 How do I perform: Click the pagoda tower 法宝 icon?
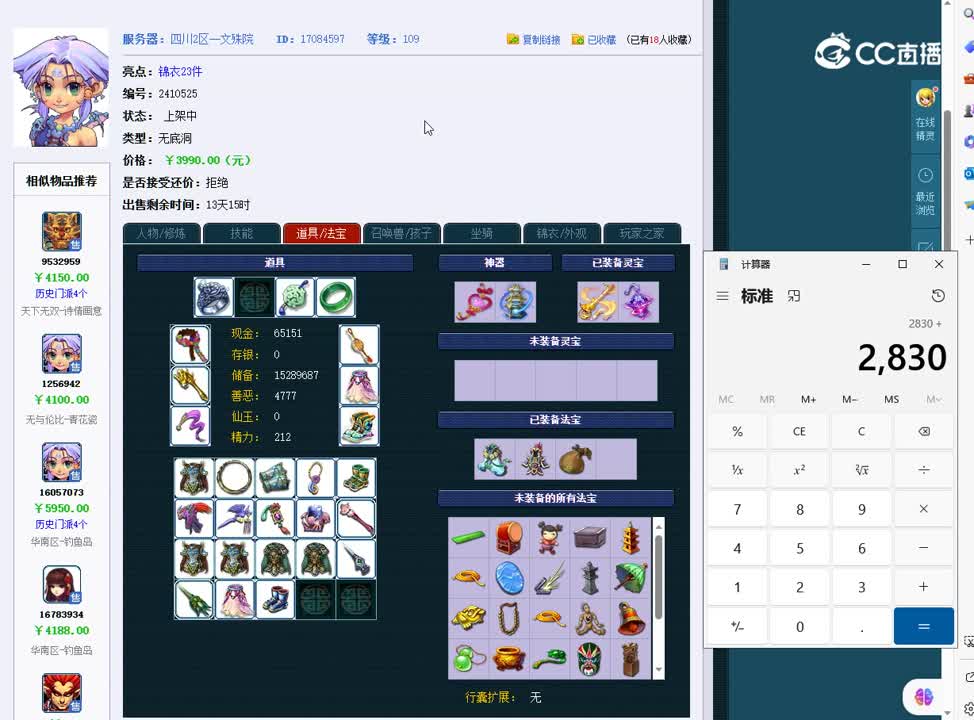(x=630, y=538)
